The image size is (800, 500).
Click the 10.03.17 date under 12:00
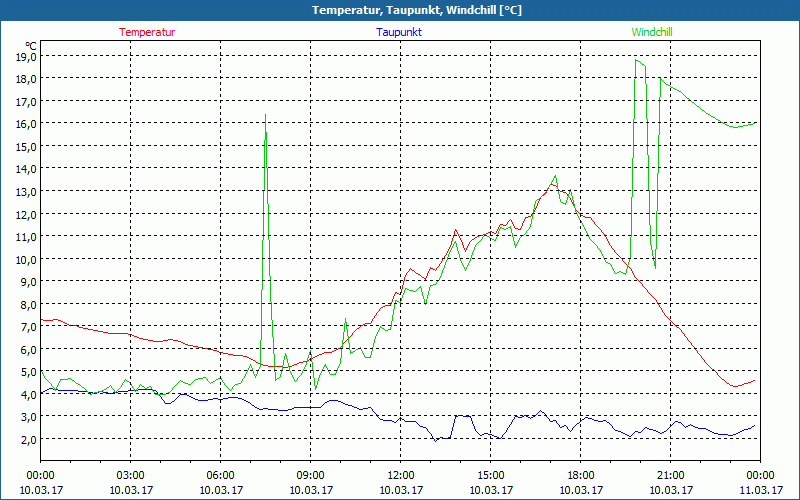point(401,490)
